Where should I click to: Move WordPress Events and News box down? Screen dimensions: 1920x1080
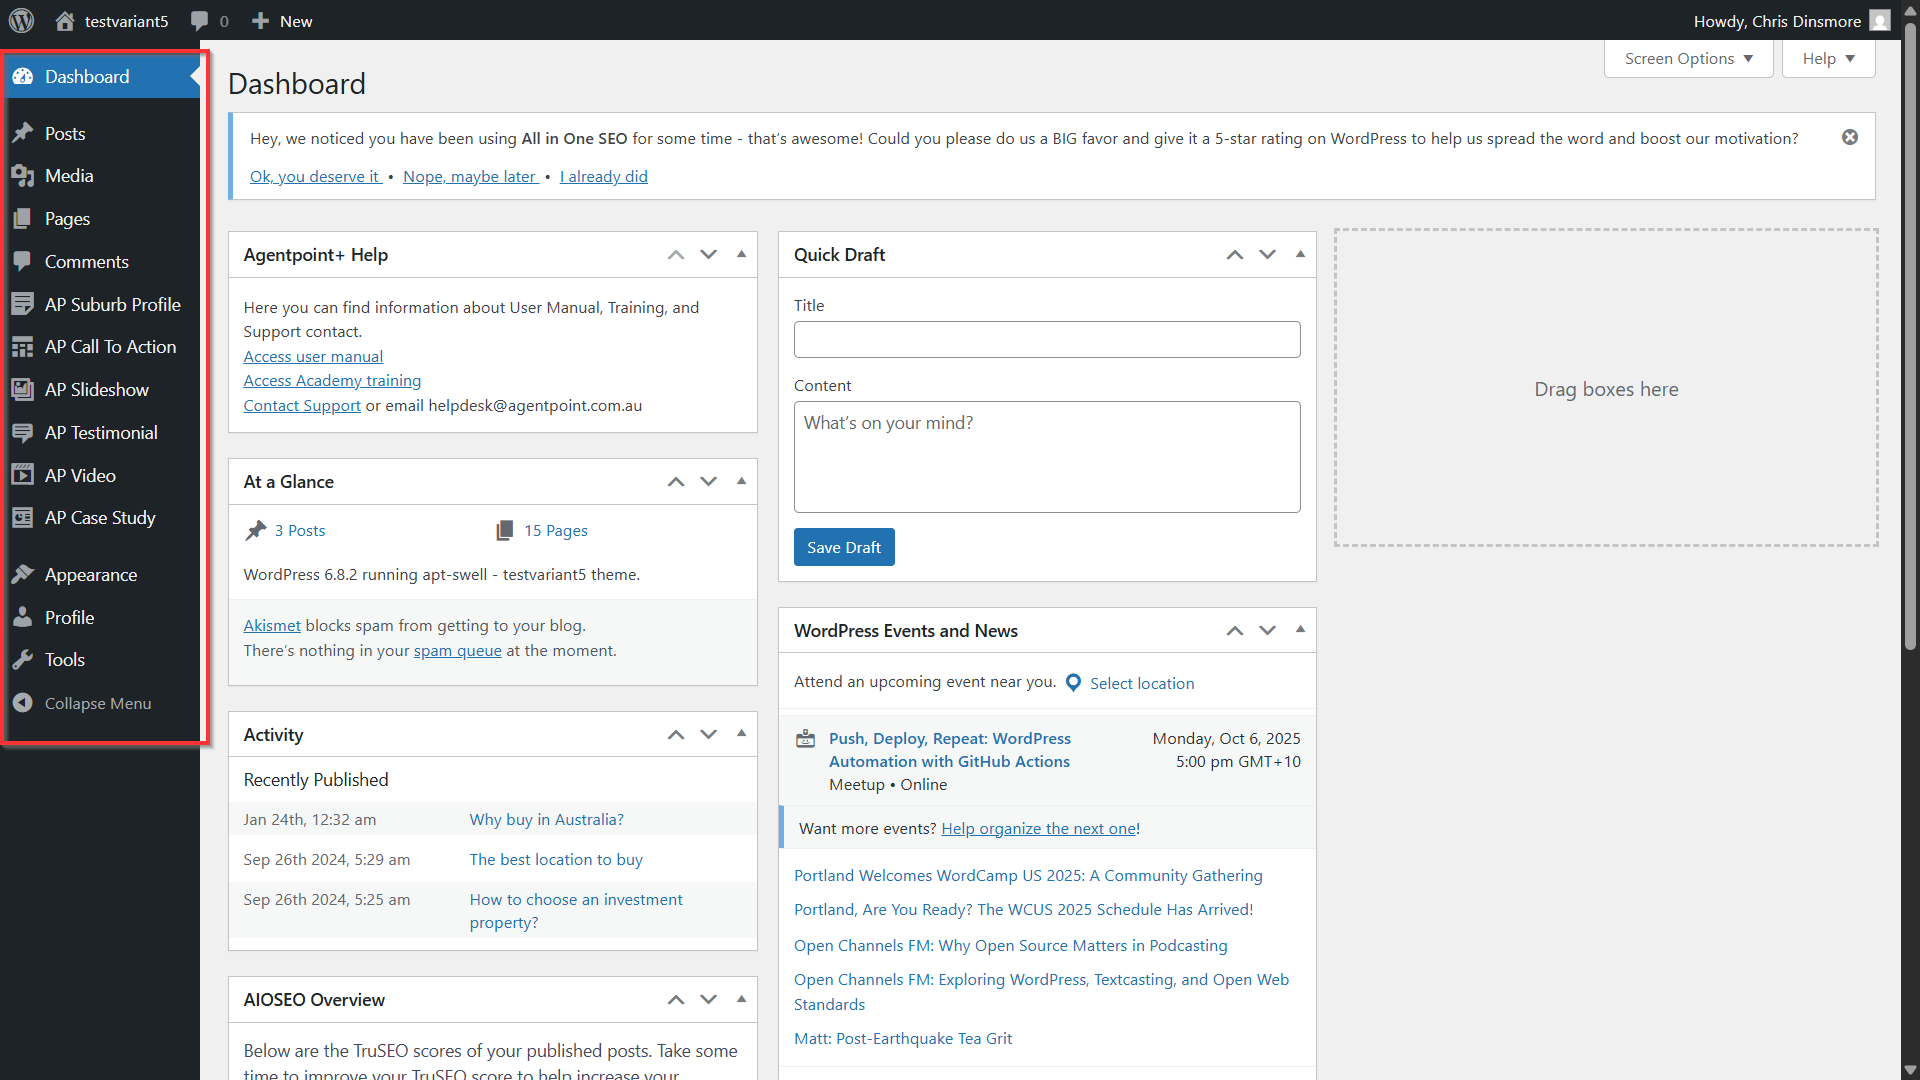coord(1268,630)
